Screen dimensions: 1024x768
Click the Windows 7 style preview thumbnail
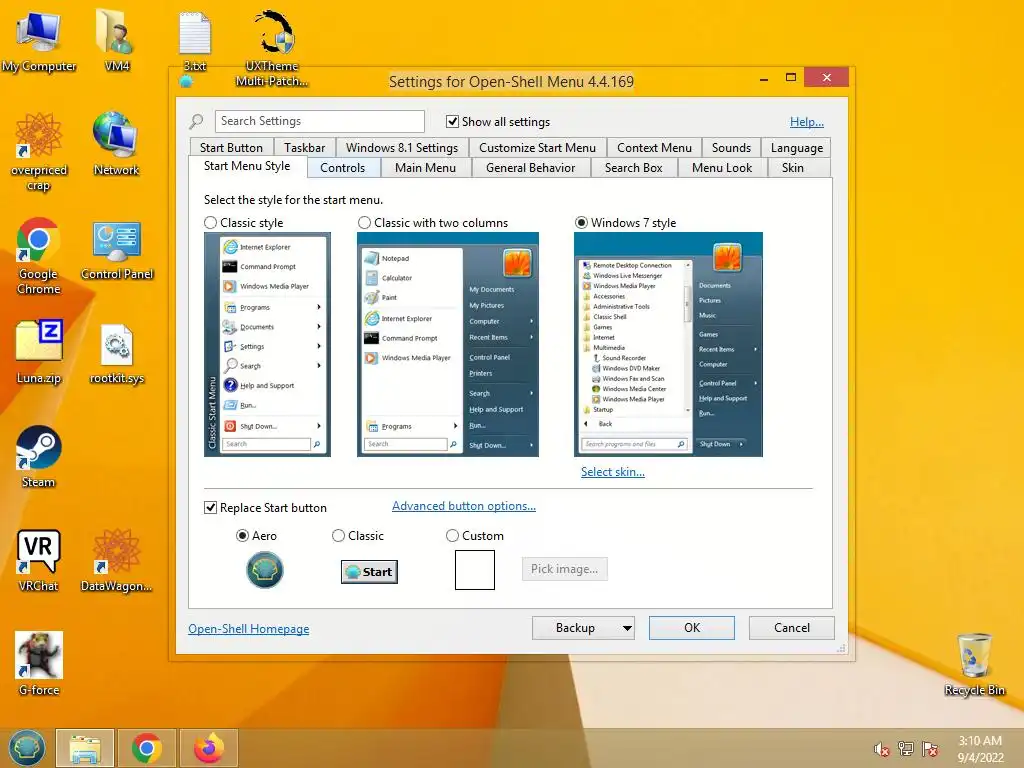coord(668,344)
